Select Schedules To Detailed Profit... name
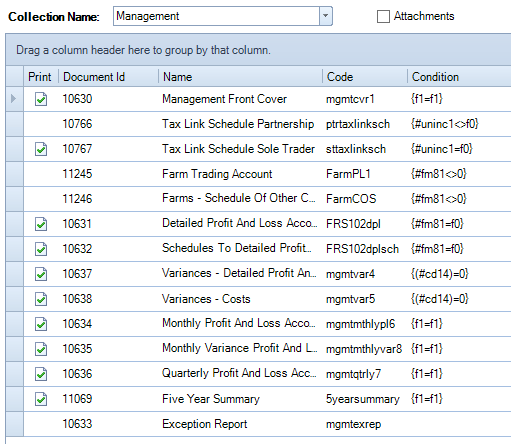This screenshot has width=515, height=445. [x=237, y=248]
